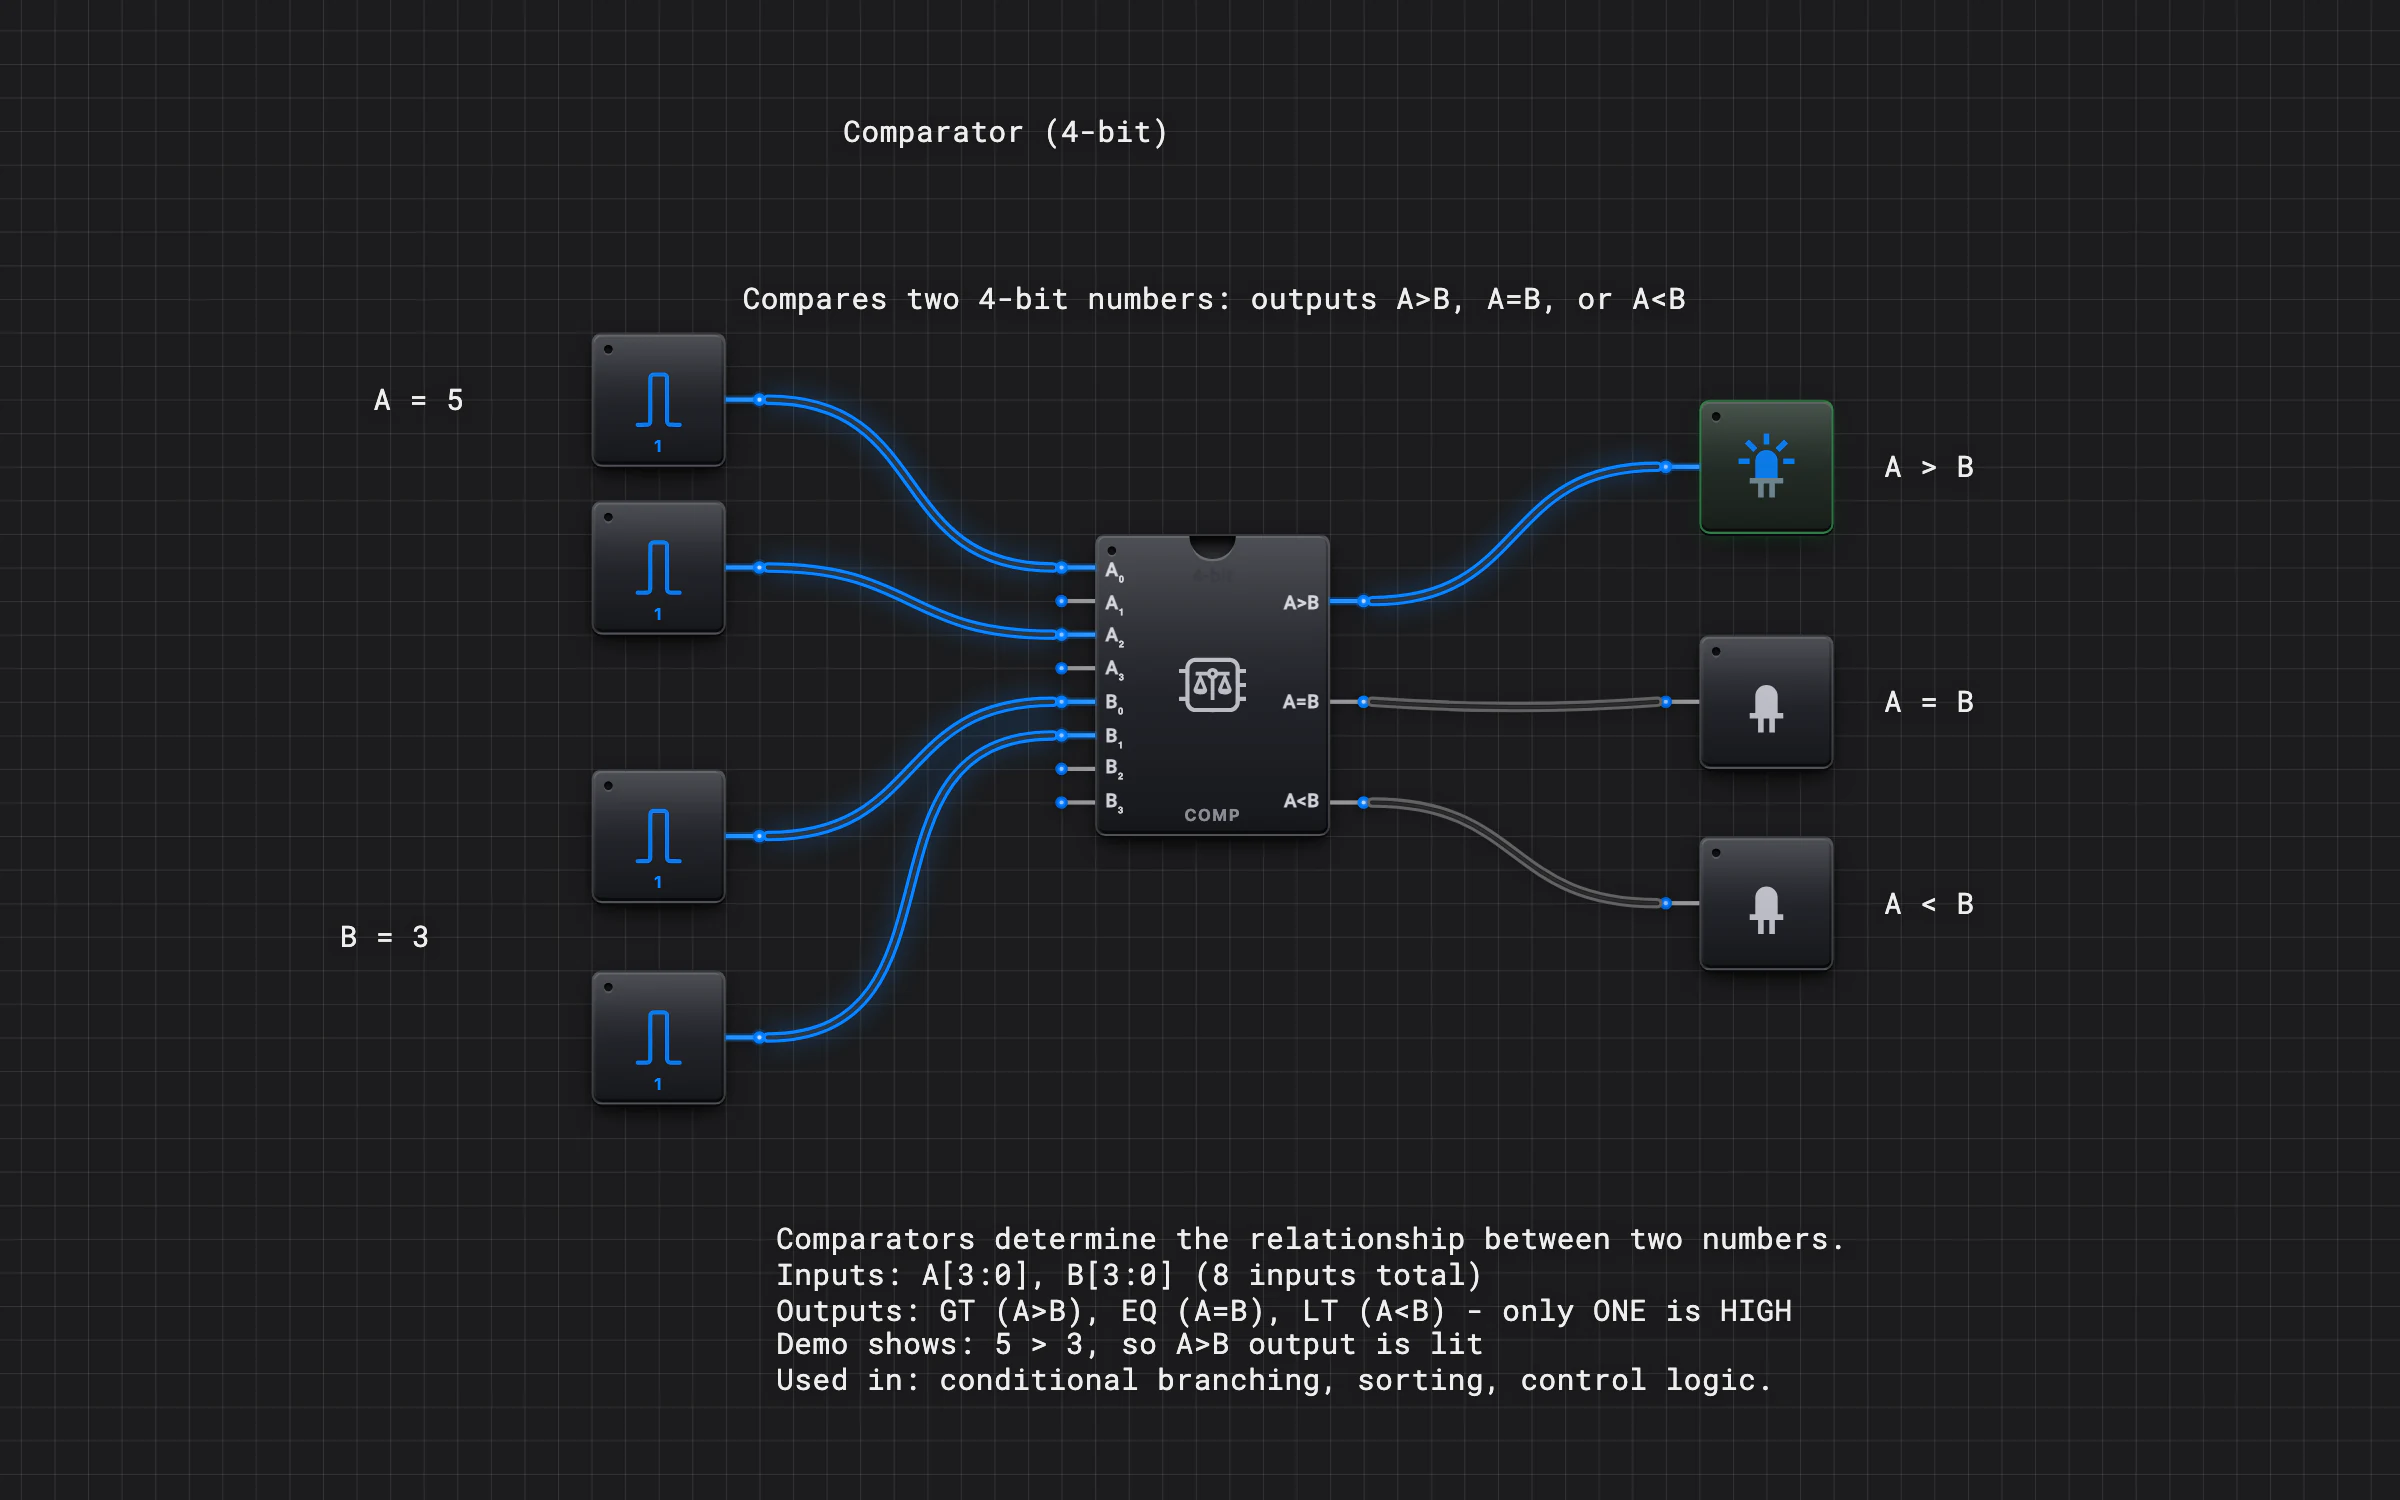The height and width of the screenshot is (1500, 2400).
Task: Select the 'A = B' label beside LED
Action: 1929,702
